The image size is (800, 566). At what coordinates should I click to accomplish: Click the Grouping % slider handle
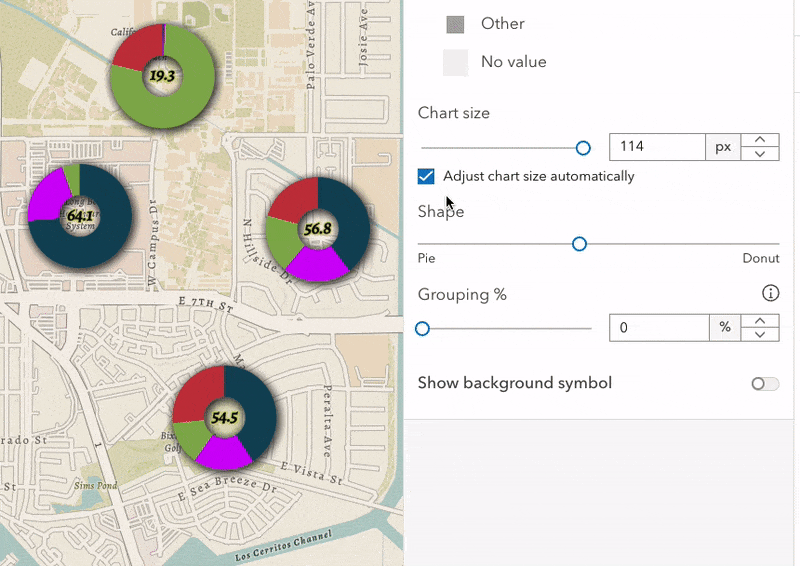422,328
